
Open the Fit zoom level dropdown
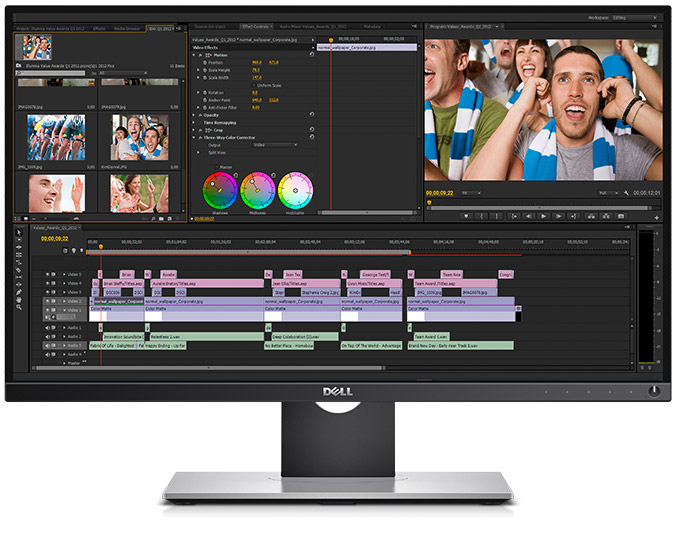(x=471, y=192)
